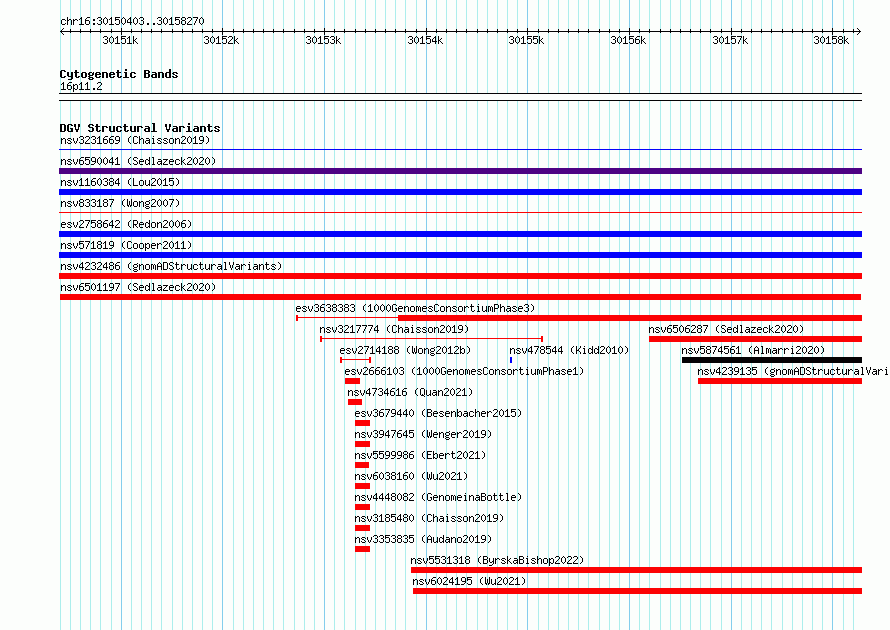Click the DGV Structural Variants track title
Screen dimensions: 890x630
click(x=140, y=128)
